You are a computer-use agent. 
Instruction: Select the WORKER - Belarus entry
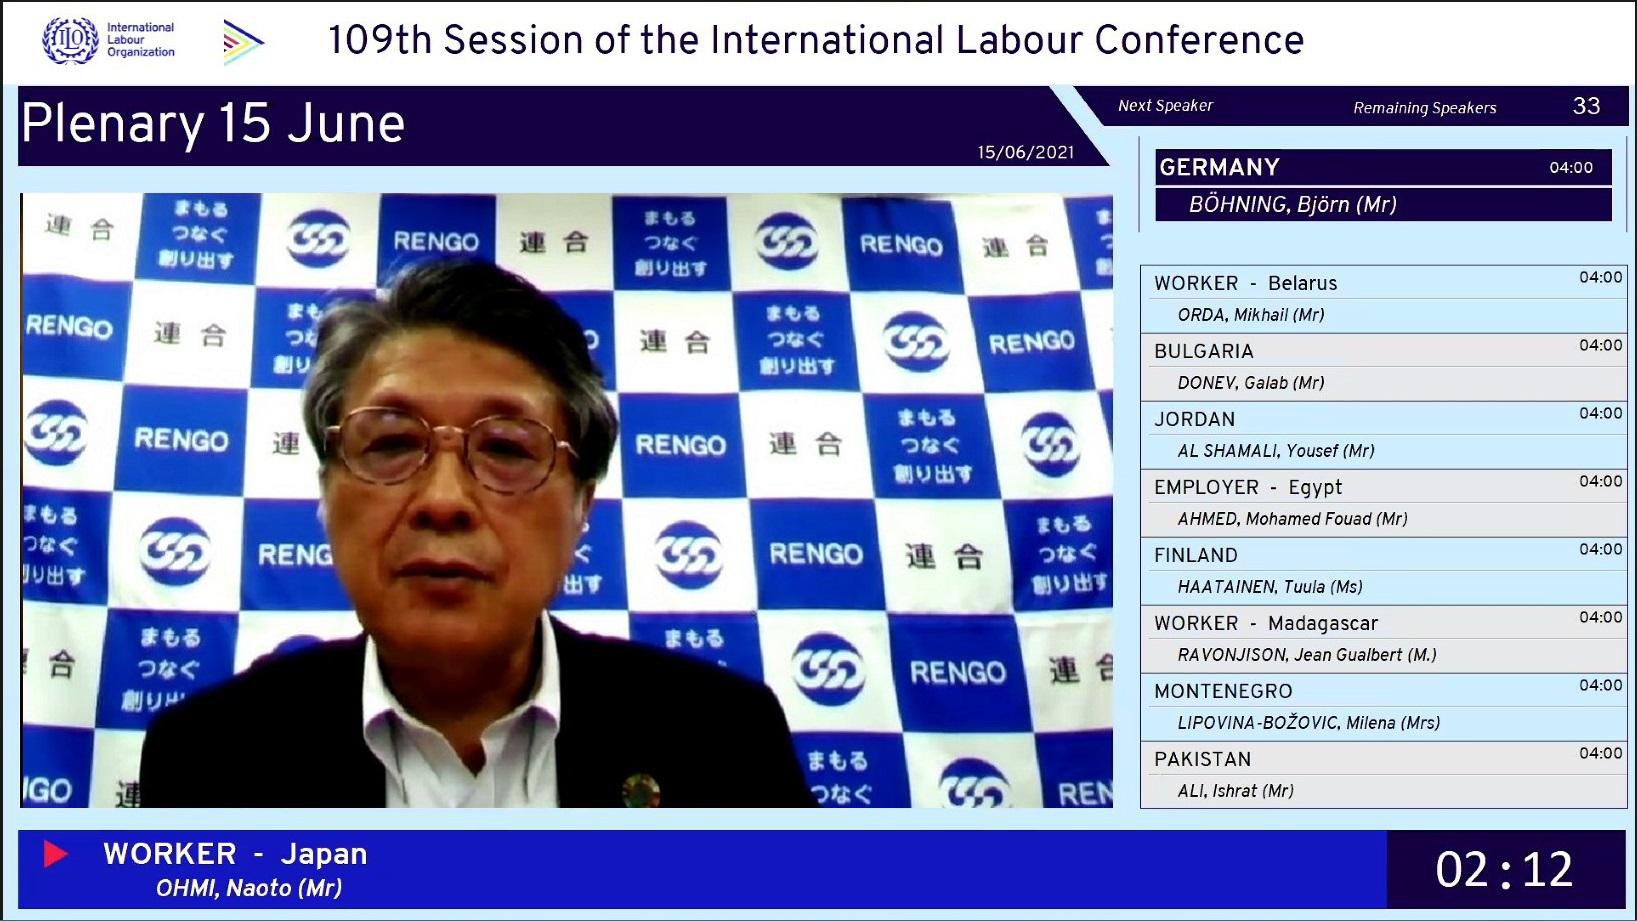(x=1383, y=299)
